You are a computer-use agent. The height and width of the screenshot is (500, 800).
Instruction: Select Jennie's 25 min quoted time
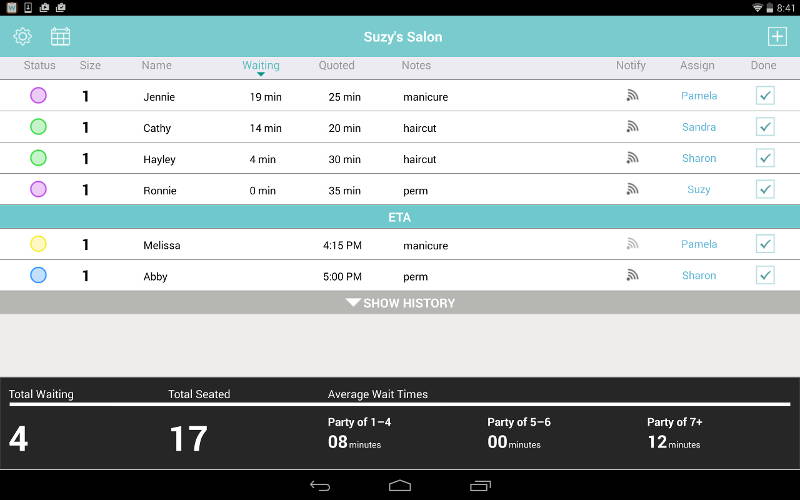tap(344, 97)
